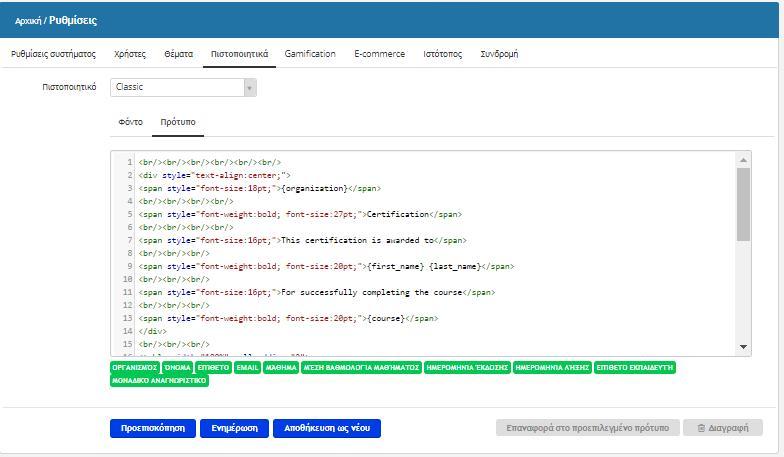Viewport: 784px width, 457px height.
Task: Open Ιστότοπος tab
Action: (442, 54)
